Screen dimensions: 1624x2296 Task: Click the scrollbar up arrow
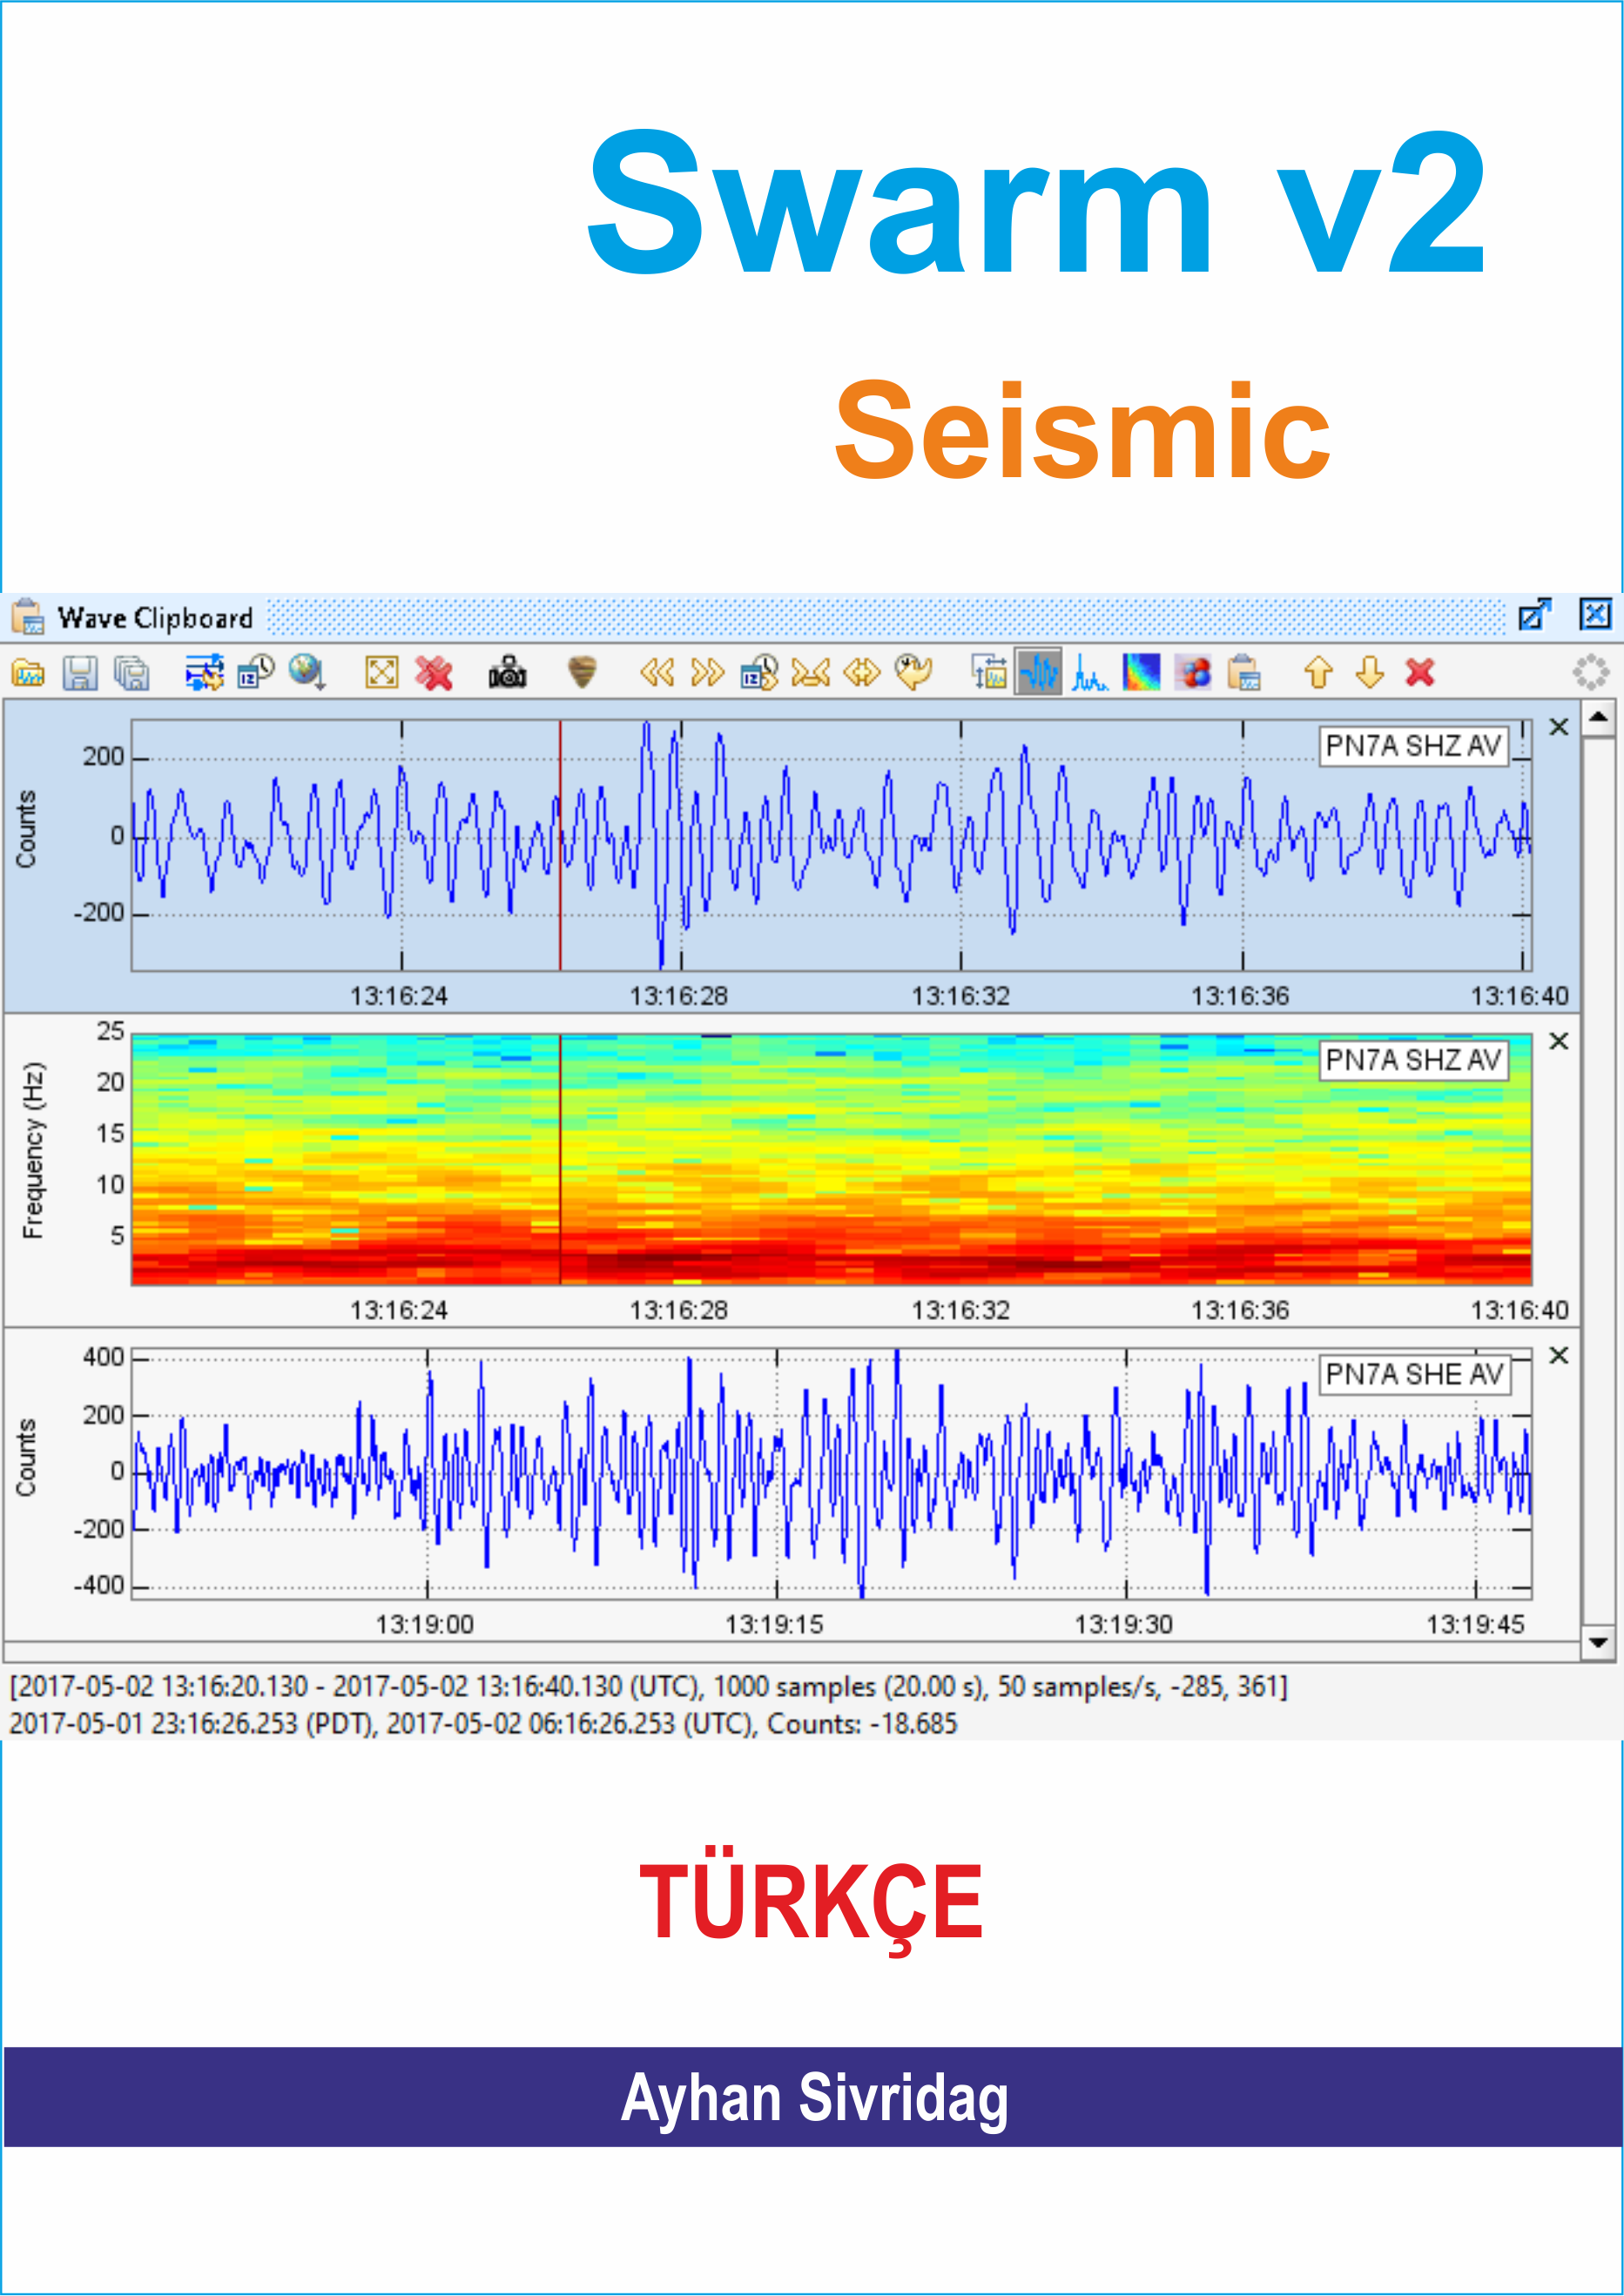coord(1599,717)
